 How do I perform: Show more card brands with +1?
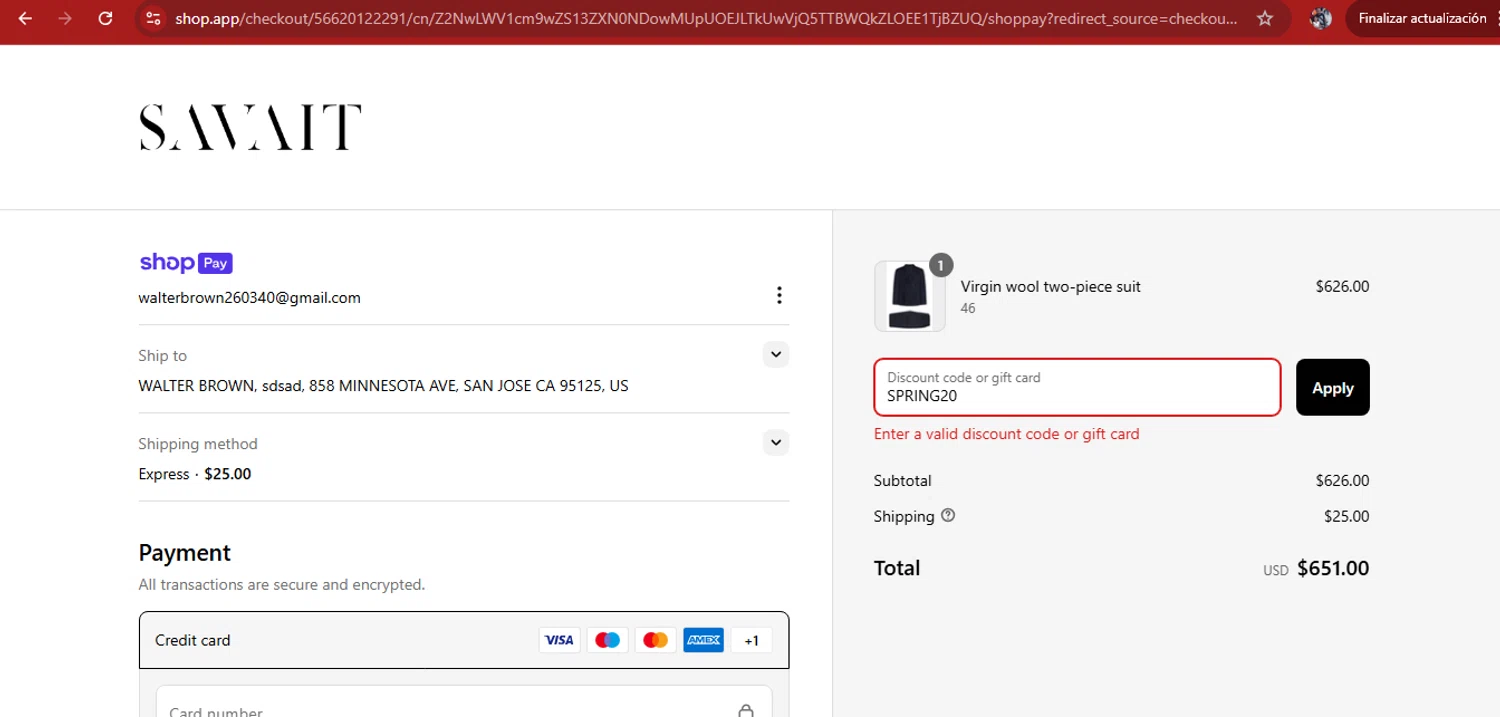(751, 640)
